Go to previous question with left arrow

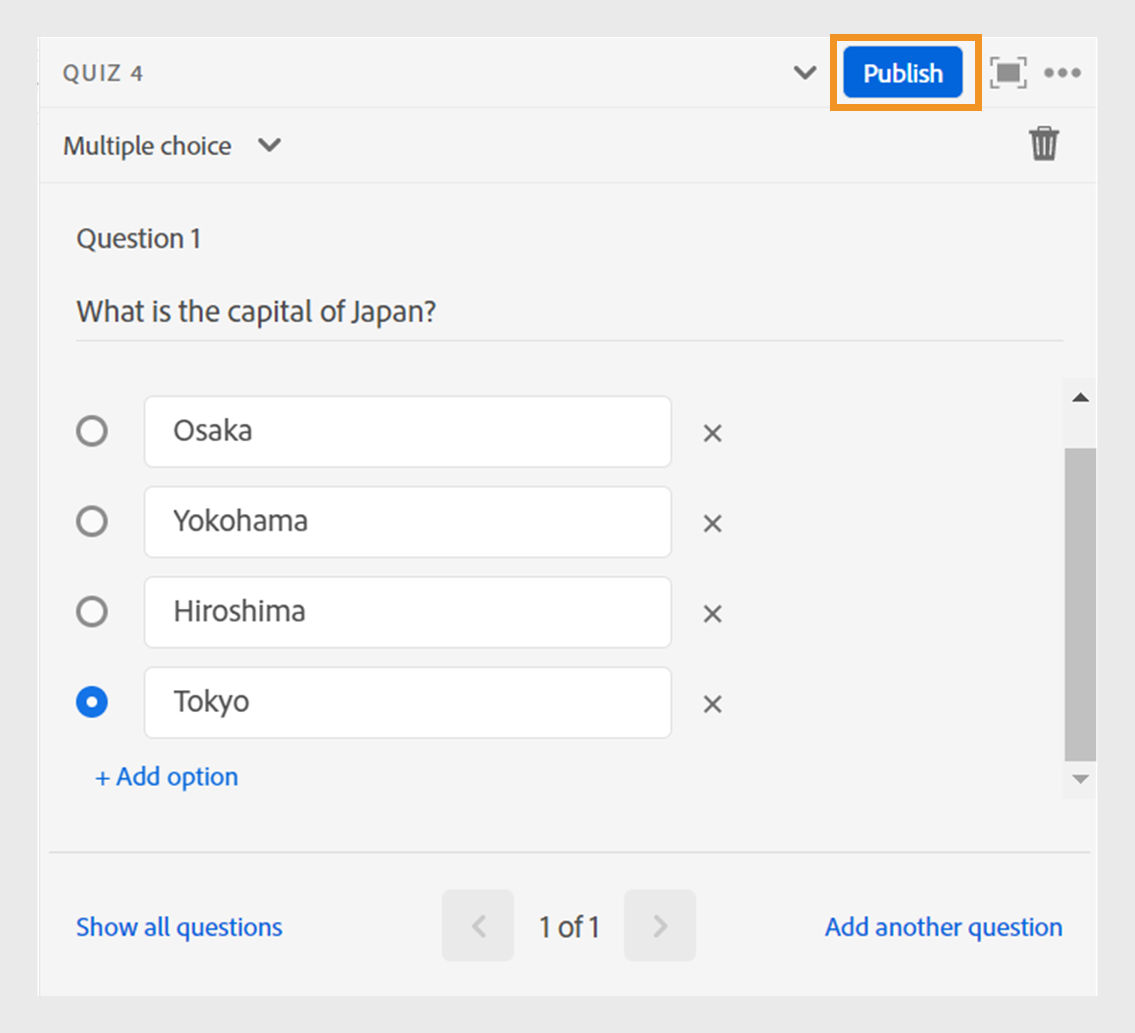coord(477,925)
